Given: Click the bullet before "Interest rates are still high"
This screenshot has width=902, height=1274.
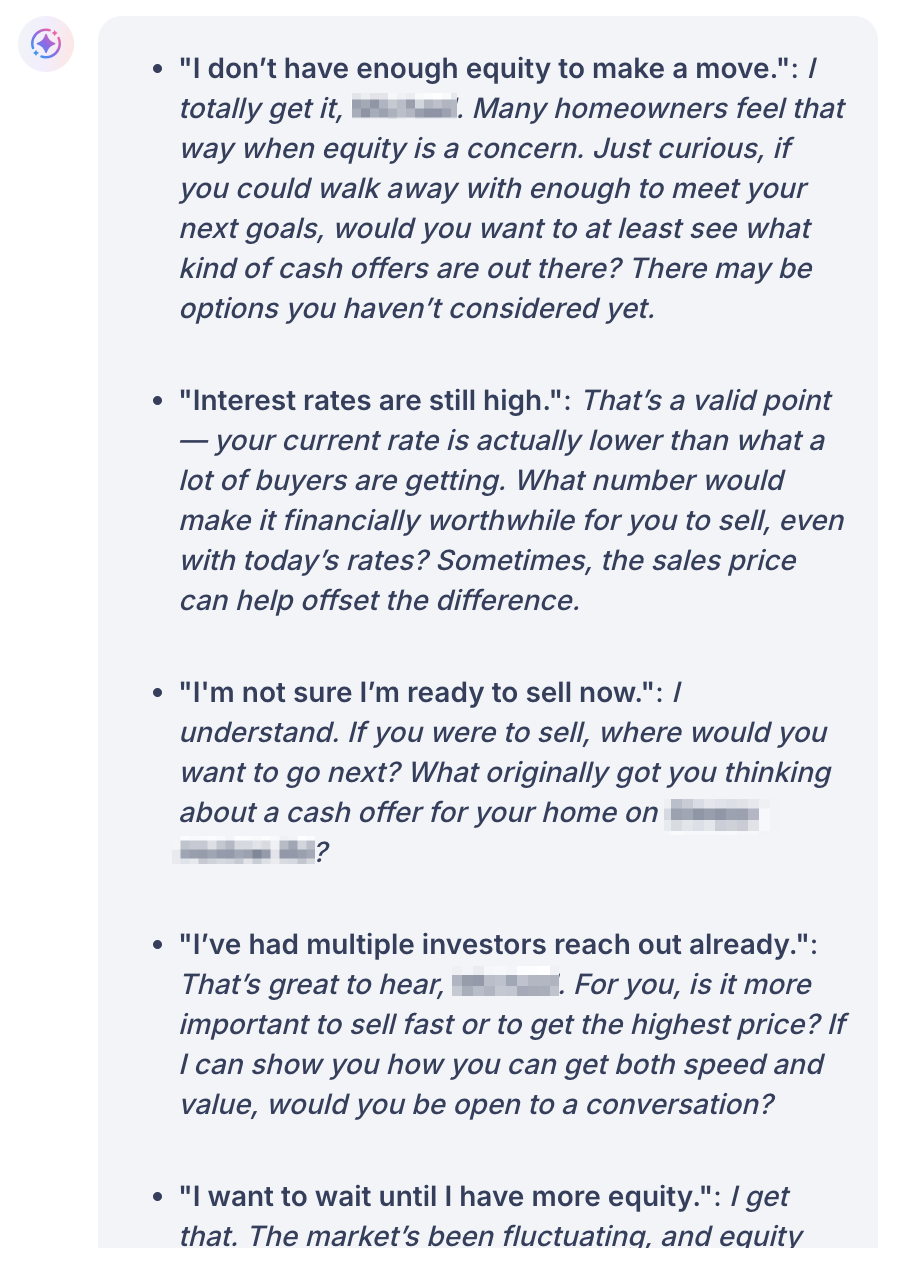Looking at the screenshot, I should 157,401.
